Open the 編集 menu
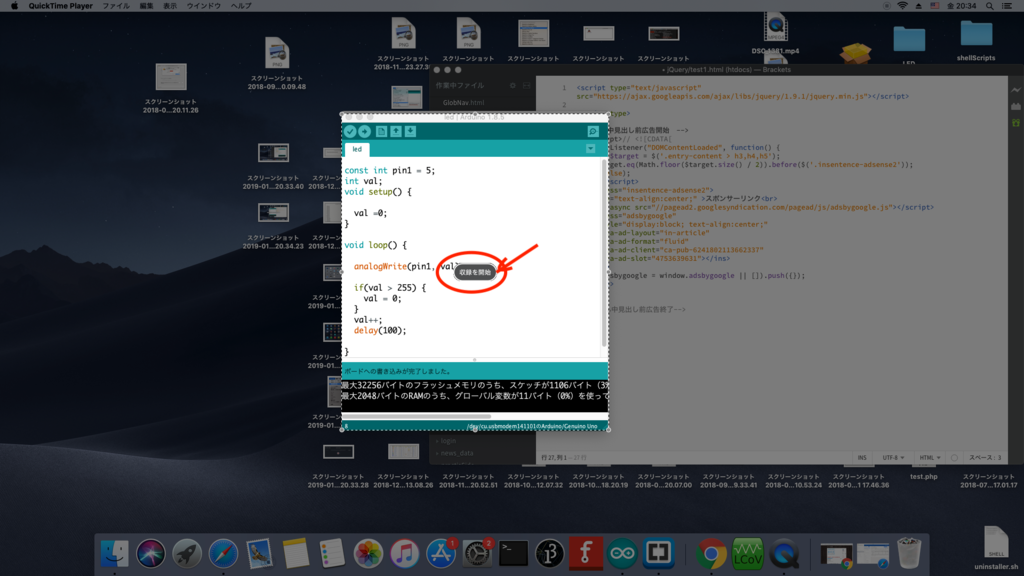This screenshot has width=1024, height=576. tap(146, 6)
